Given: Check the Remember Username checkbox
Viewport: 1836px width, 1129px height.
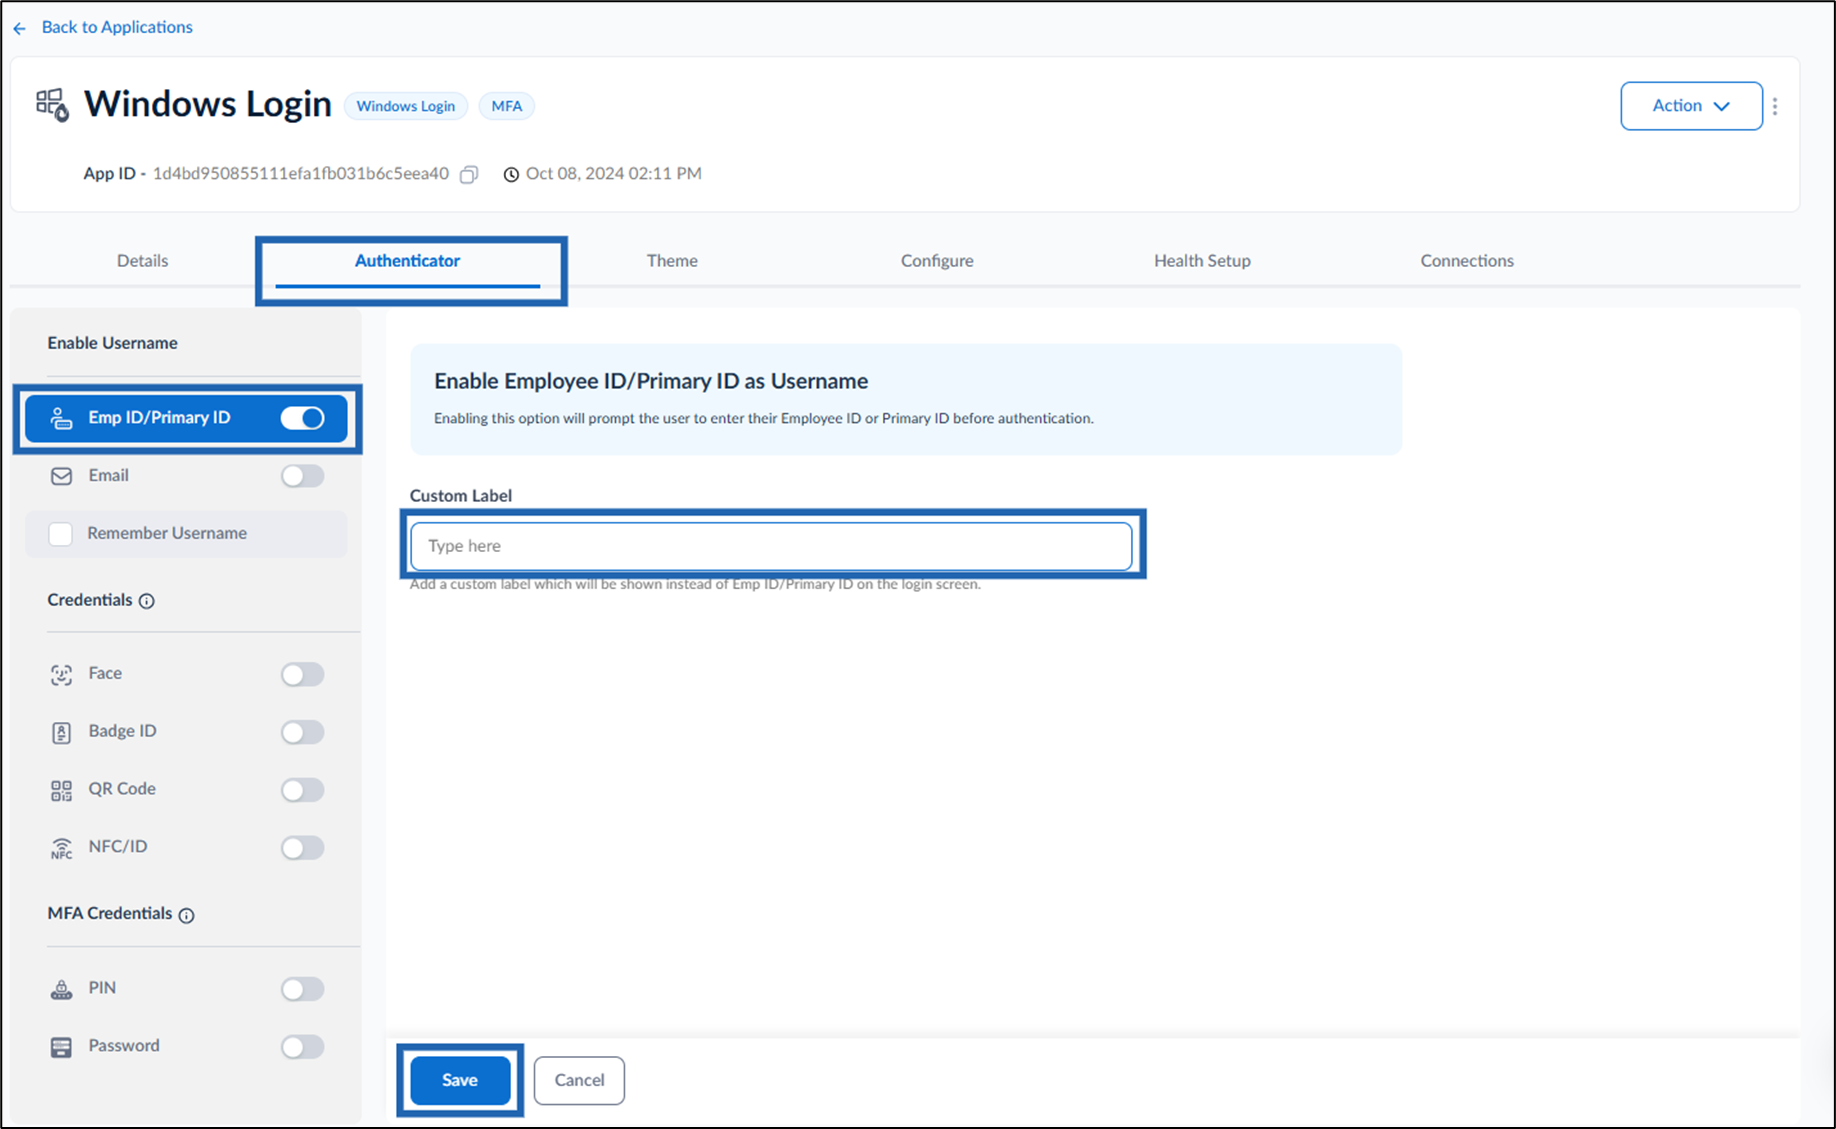Looking at the screenshot, I should [61, 534].
